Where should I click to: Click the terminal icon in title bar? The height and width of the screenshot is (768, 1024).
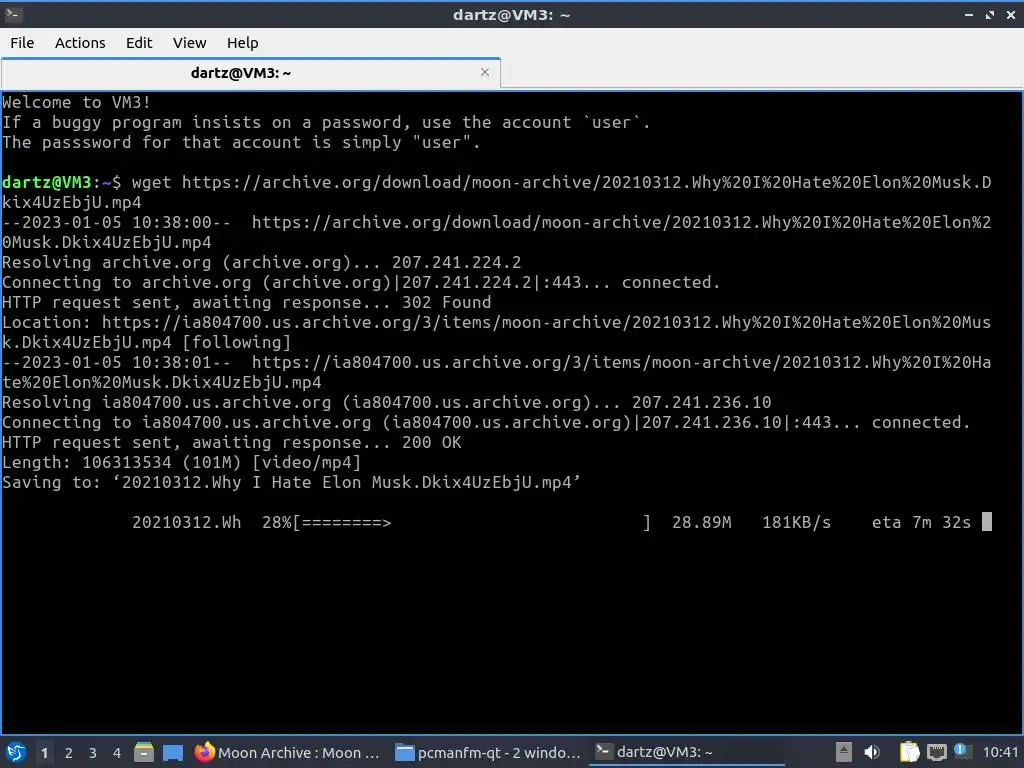pyautogui.click(x=13, y=14)
